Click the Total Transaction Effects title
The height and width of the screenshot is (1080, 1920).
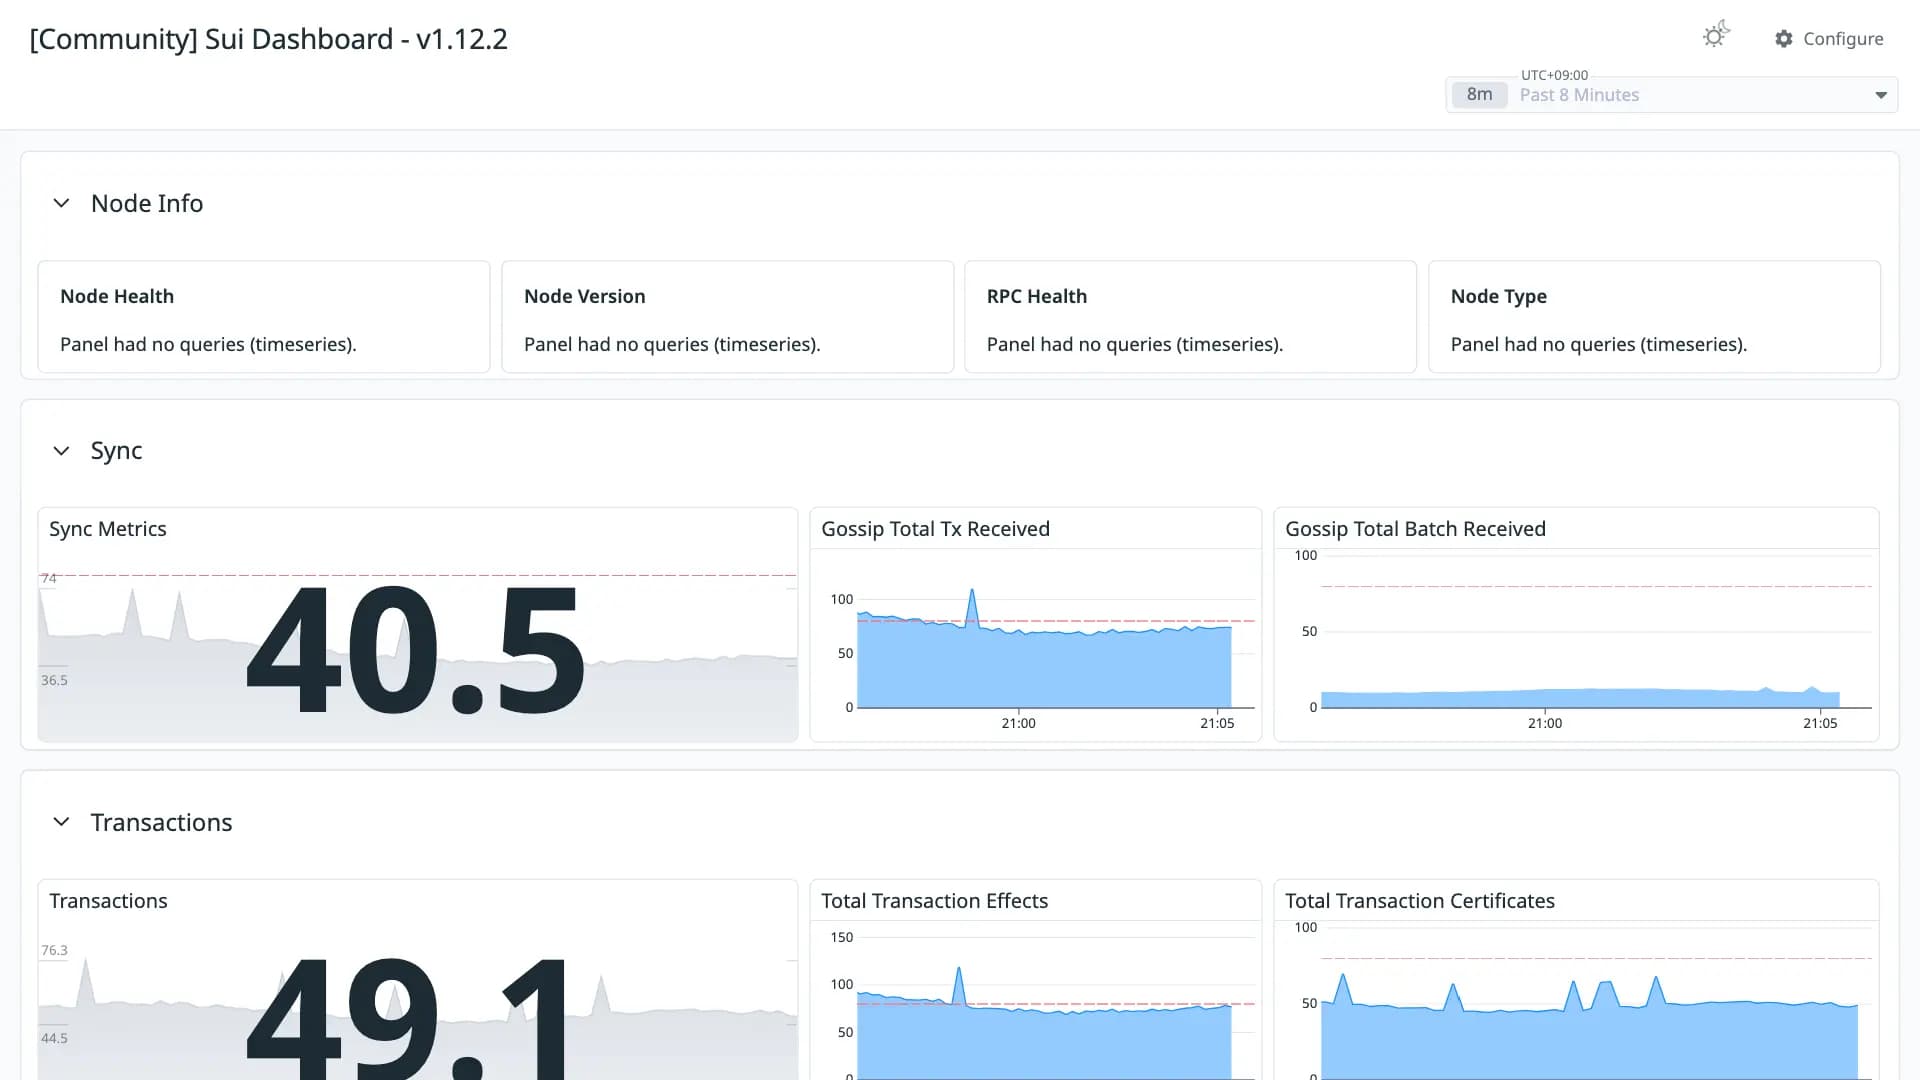coord(934,901)
